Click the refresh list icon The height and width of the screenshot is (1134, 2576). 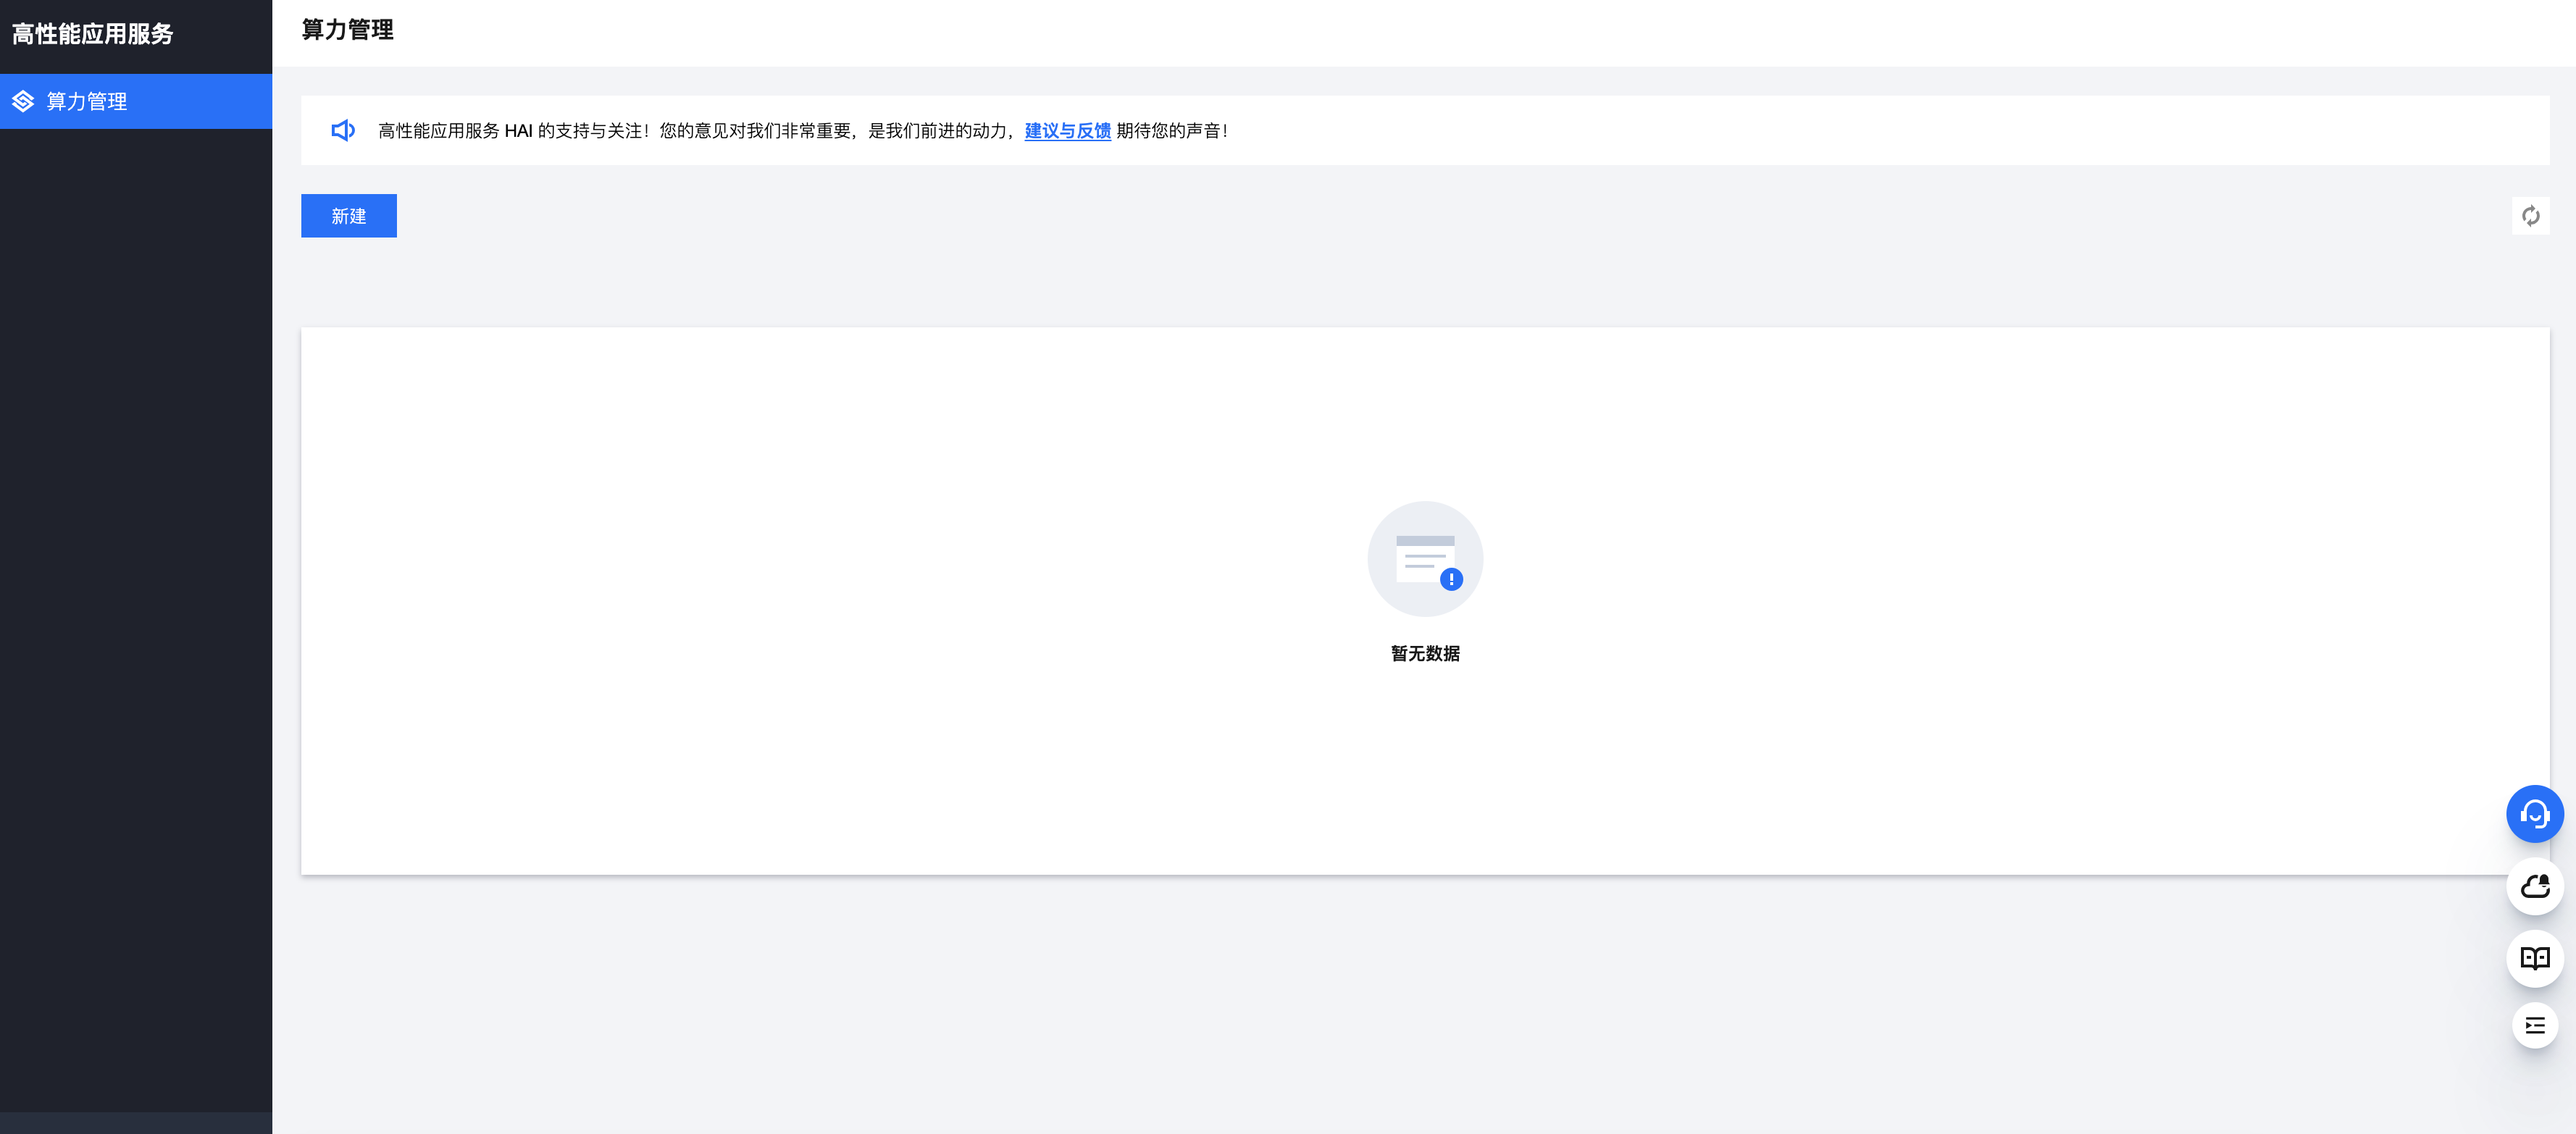(2530, 216)
